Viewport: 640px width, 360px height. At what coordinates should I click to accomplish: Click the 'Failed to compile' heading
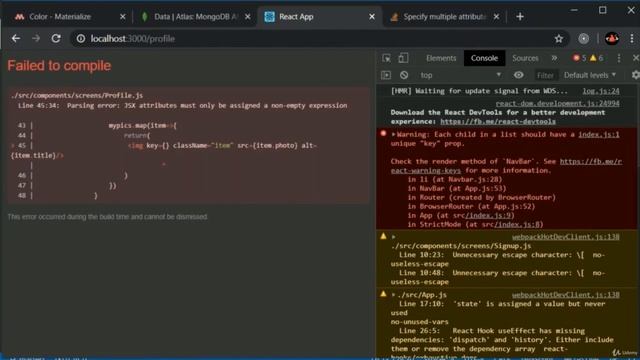coord(59,65)
